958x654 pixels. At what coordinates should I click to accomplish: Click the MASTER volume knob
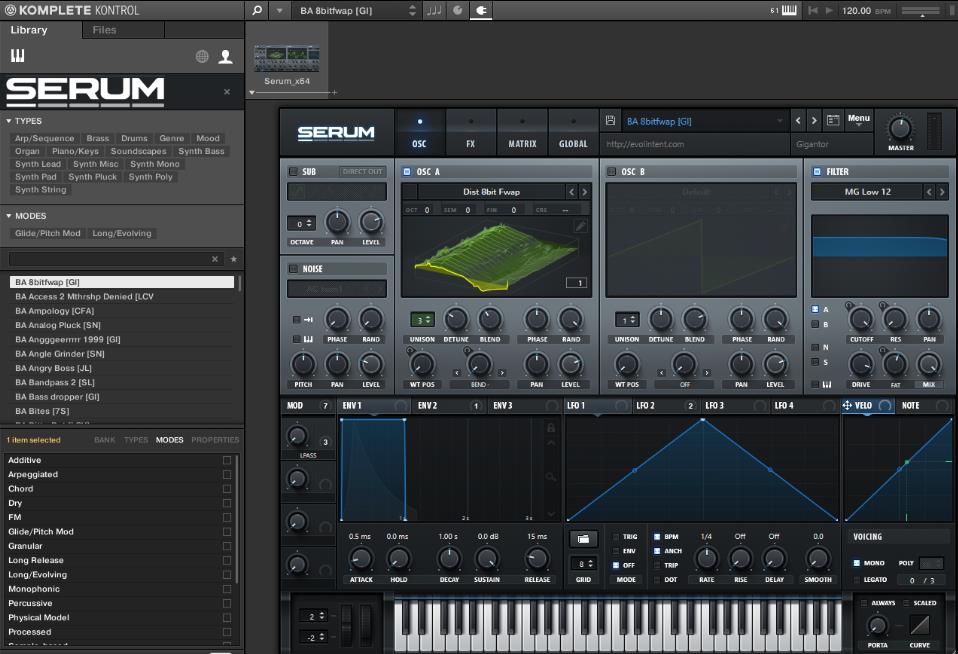pos(900,128)
